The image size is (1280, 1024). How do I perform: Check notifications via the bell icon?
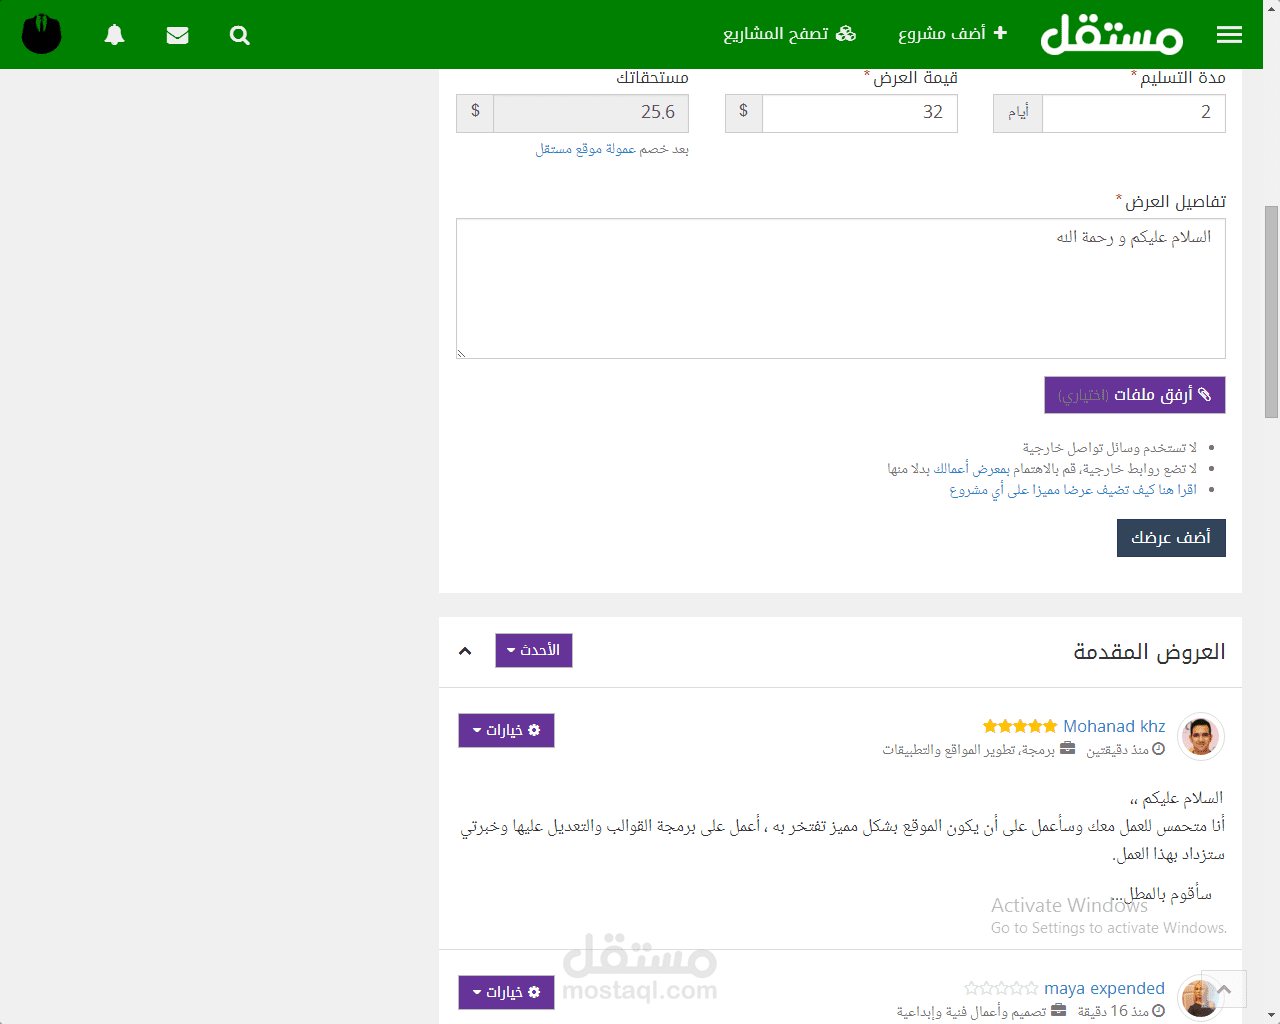coord(114,34)
